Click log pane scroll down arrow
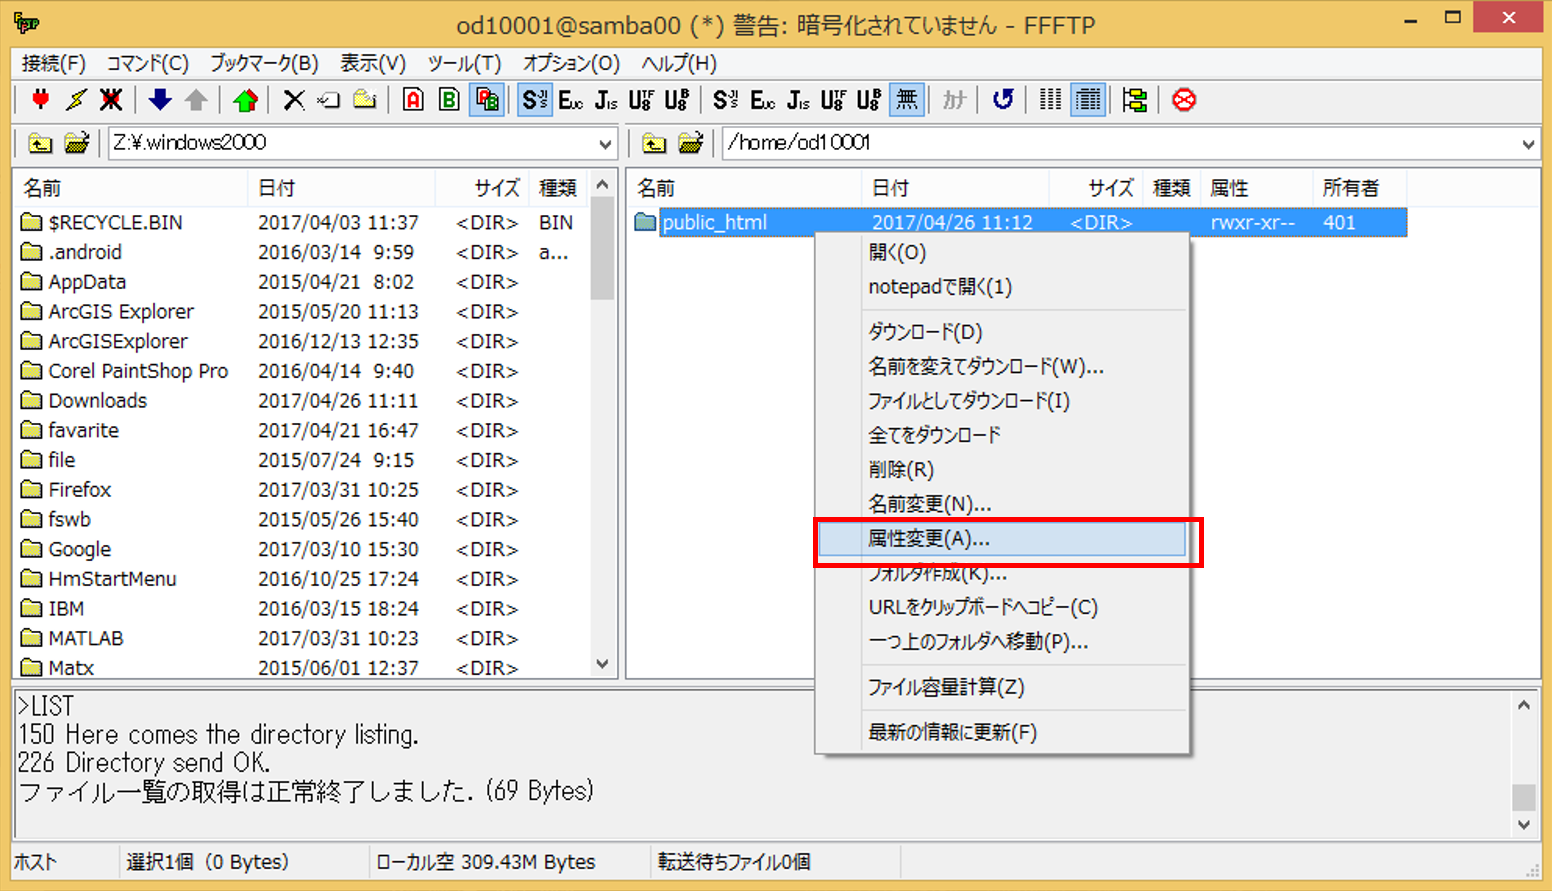This screenshot has height=891, width=1552. 1524,825
